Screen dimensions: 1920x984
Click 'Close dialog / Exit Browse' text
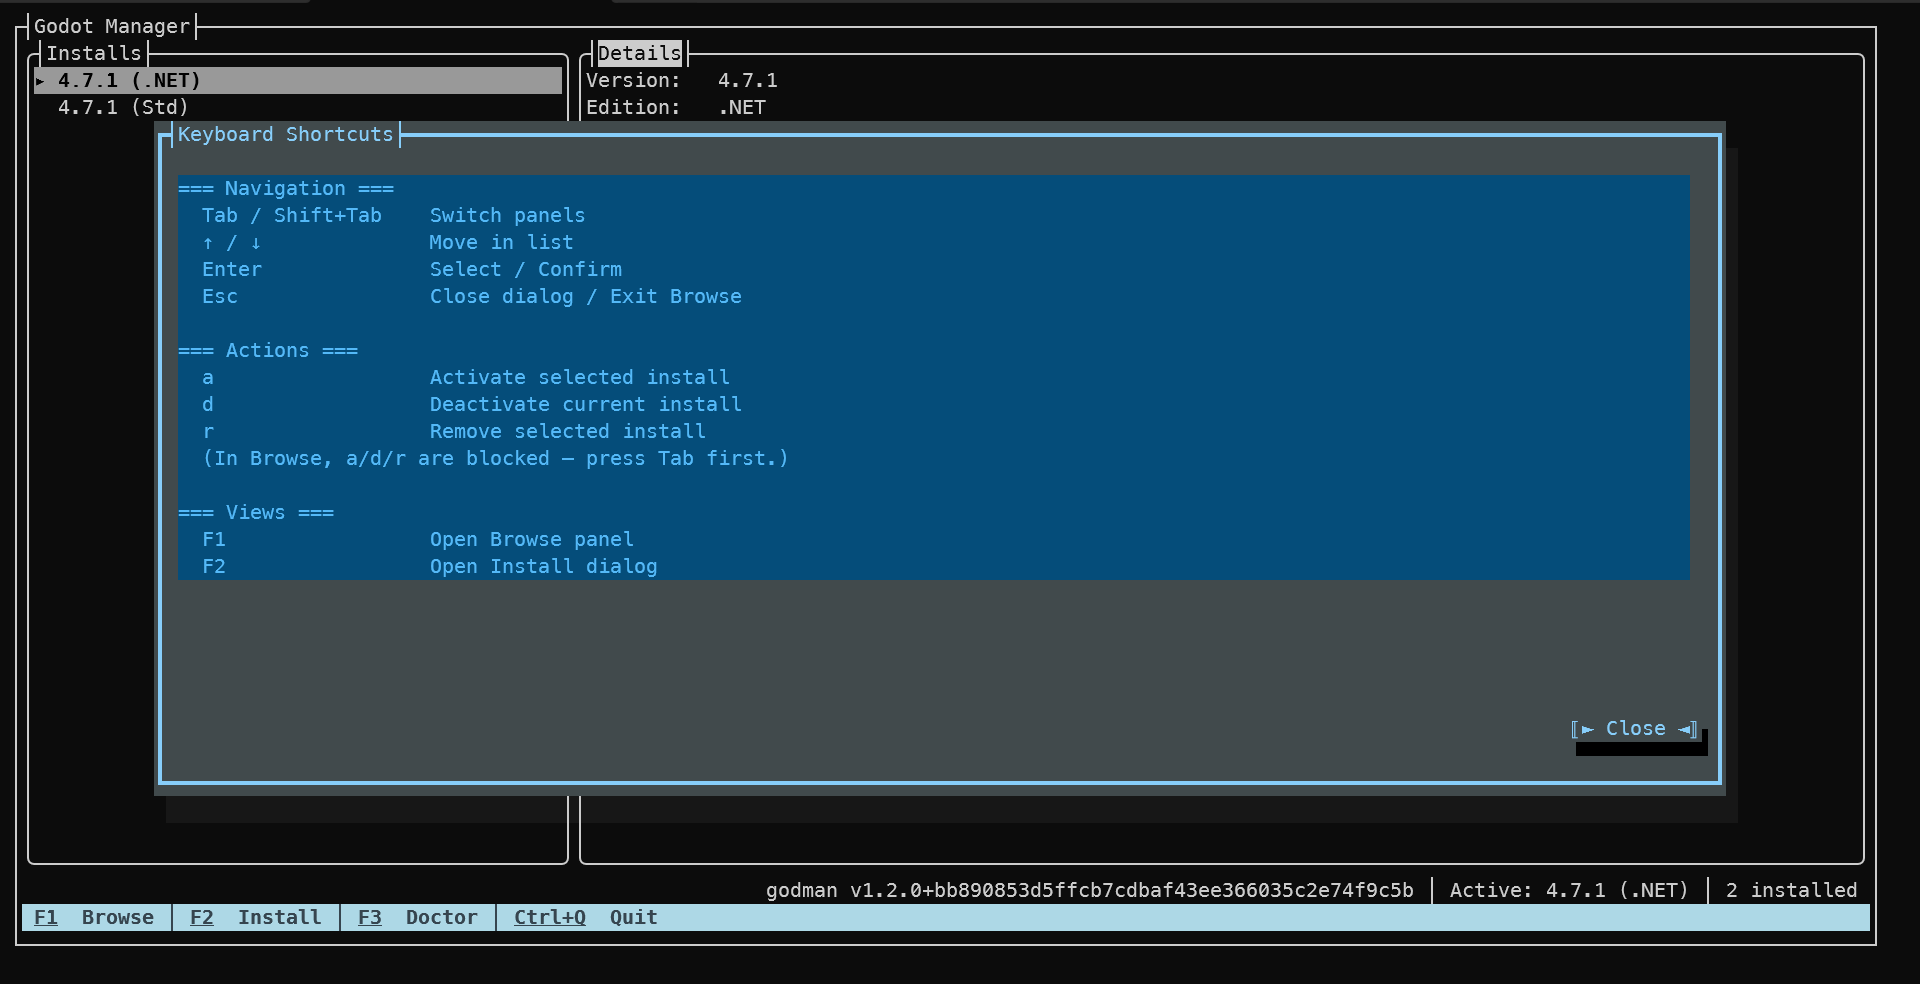[586, 297]
